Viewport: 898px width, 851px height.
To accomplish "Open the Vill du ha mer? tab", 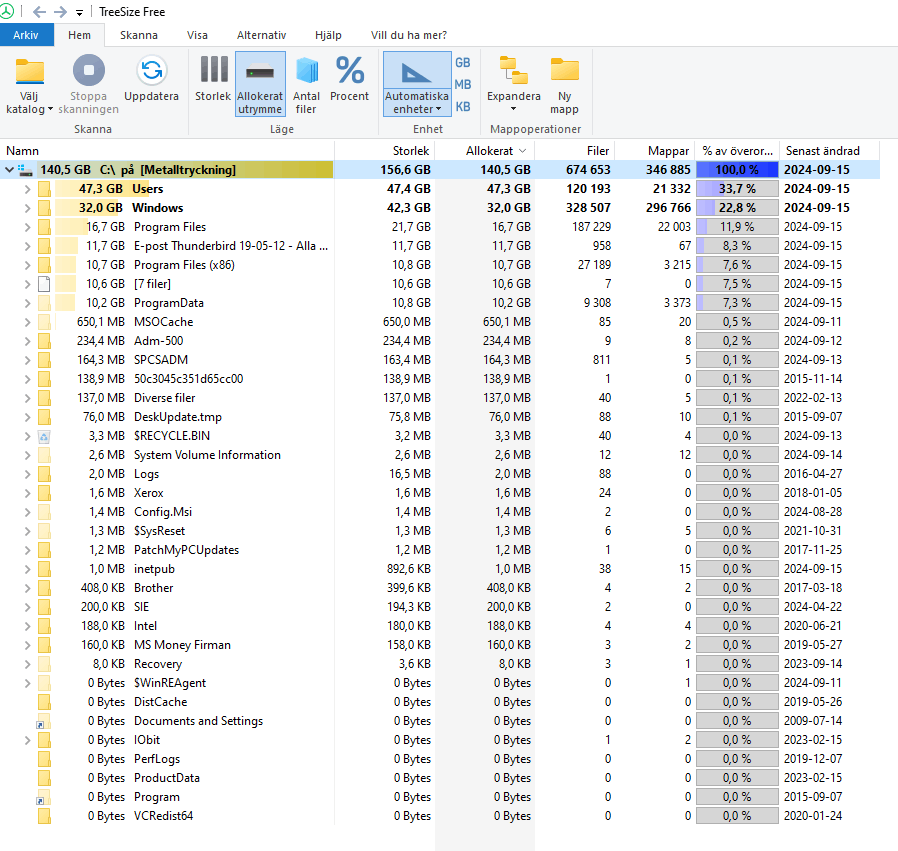I will pos(409,35).
